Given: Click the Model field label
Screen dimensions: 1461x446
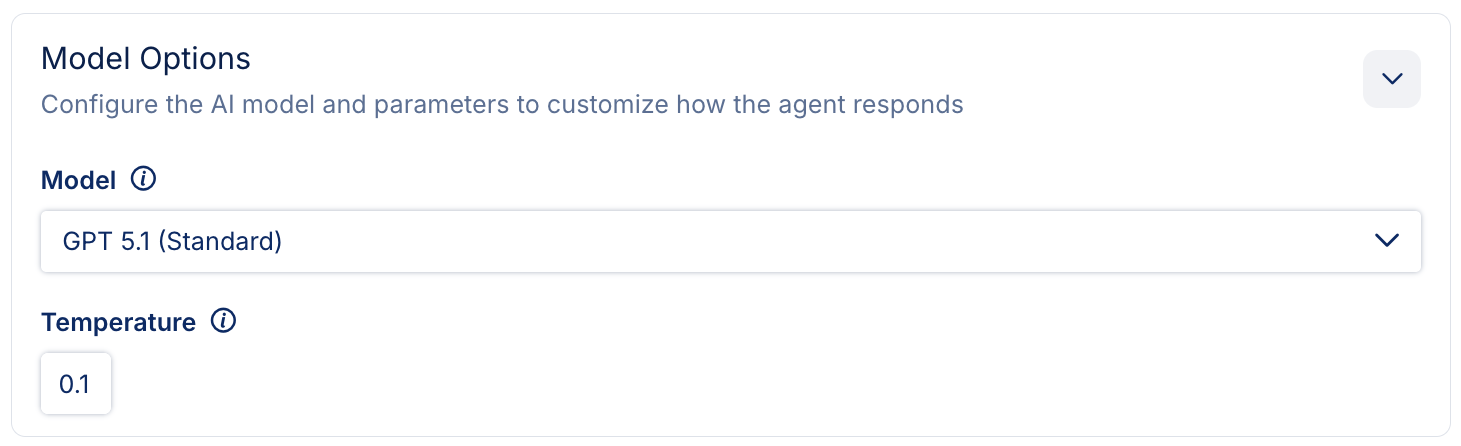Looking at the screenshot, I should [78, 181].
